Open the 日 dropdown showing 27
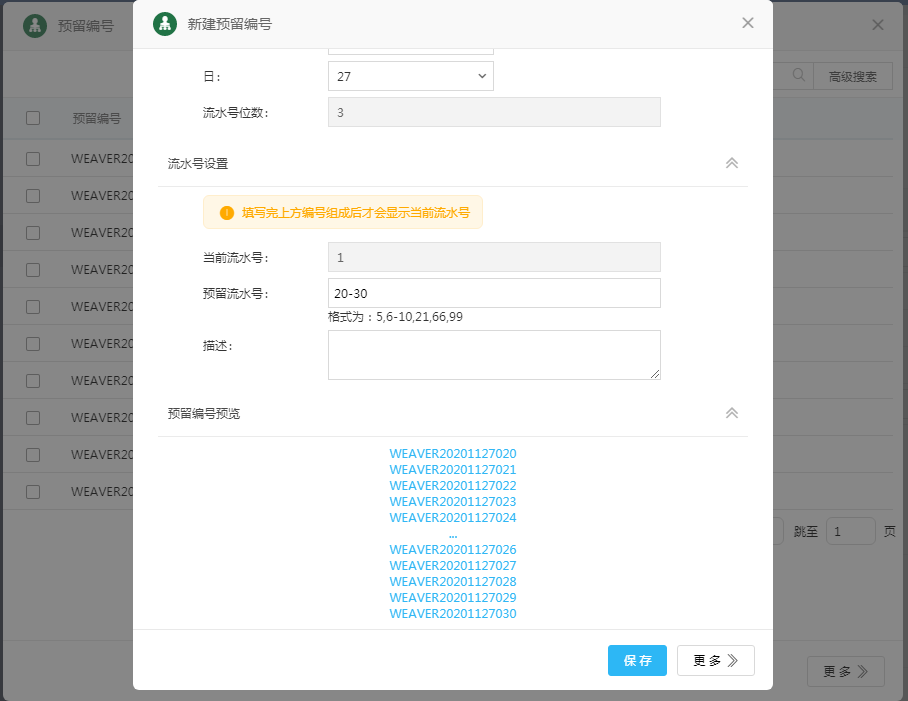The height and width of the screenshot is (701, 908). [x=410, y=76]
